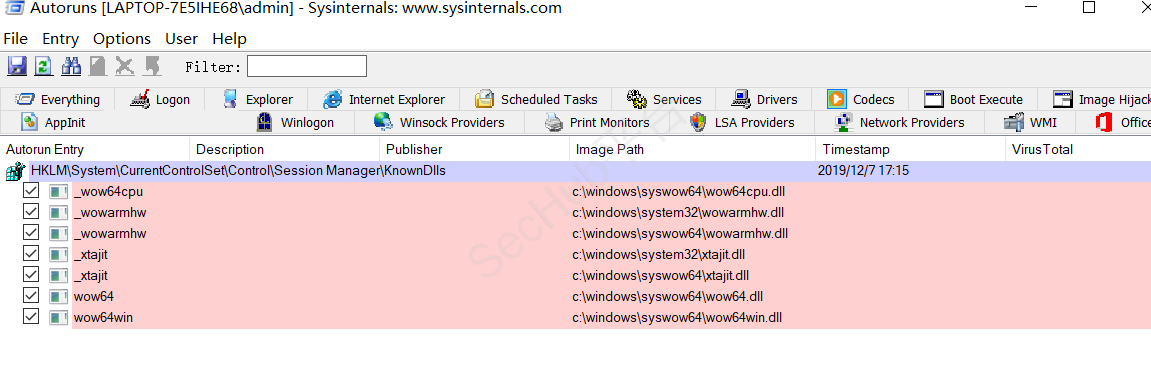
Task: Switch to the Scheduled Tasks tab
Action: tap(537, 99)
